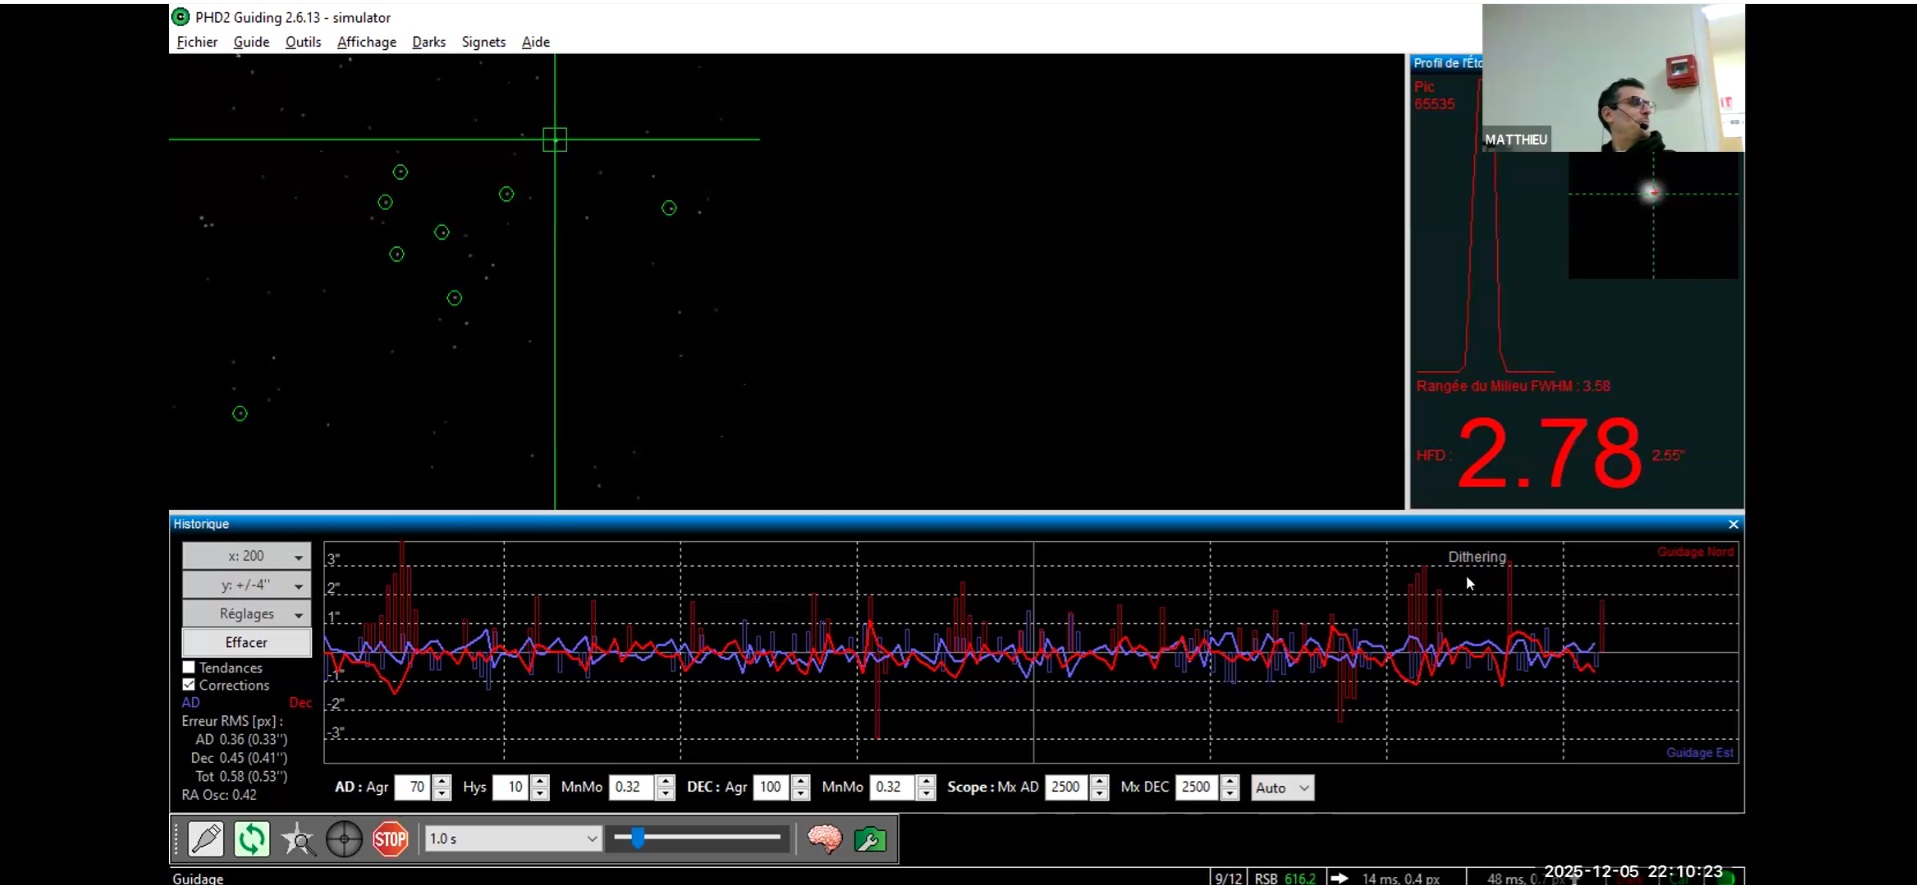Uncheck the Corrections checkbox

pos(189,685)
